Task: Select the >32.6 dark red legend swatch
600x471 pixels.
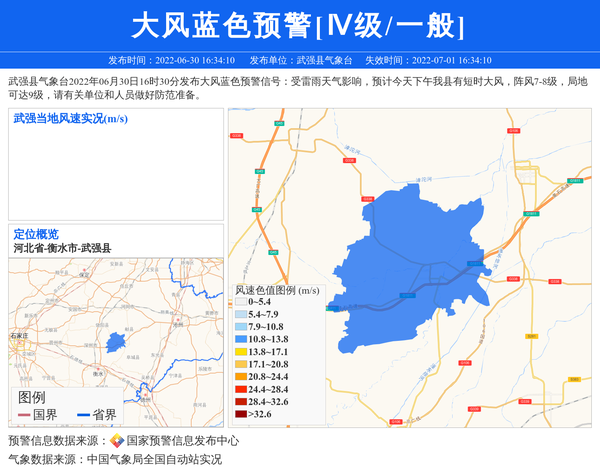Action: coord(240,414)
